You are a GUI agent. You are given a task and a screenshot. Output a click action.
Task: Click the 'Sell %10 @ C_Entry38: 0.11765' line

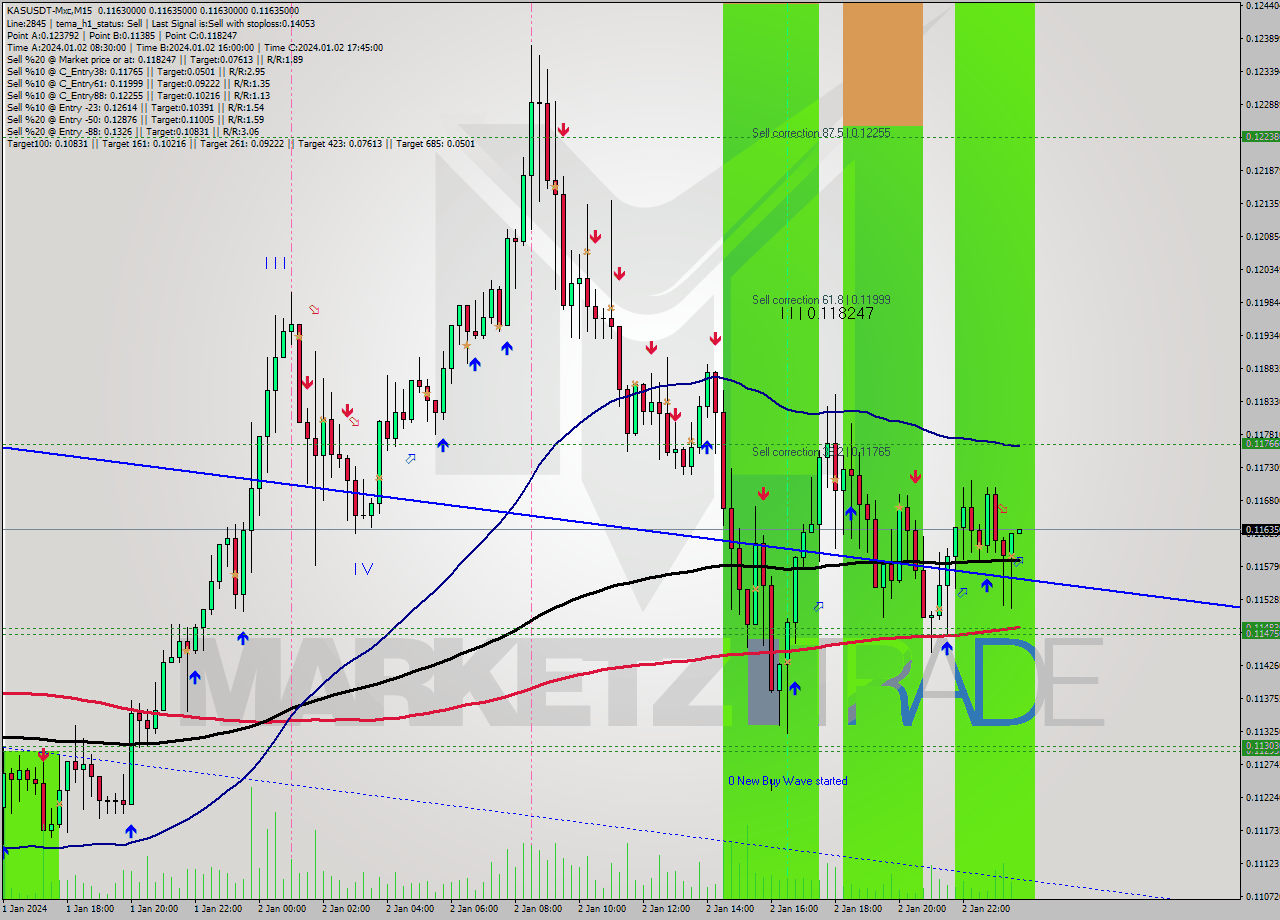click(135, 71)
